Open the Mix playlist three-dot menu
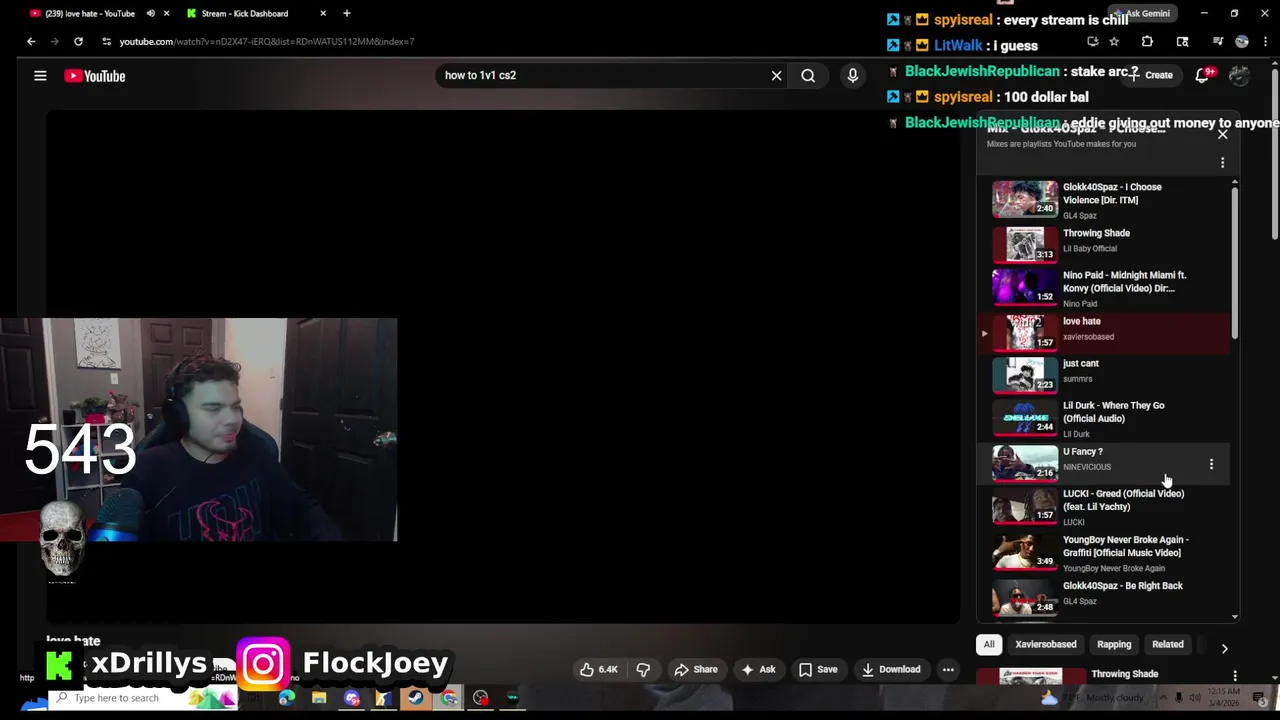The height and width of the screenshot is (720, 1280). pyautogui.click(x=1222, y=162)
